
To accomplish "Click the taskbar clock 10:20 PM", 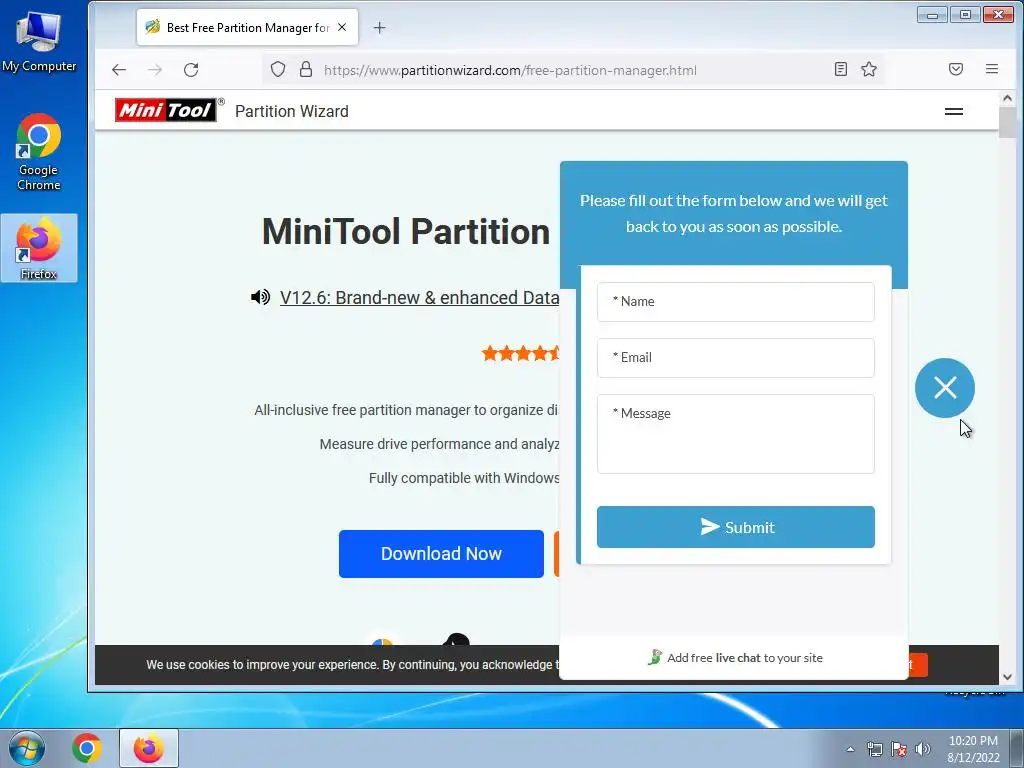I will (973, 748).
